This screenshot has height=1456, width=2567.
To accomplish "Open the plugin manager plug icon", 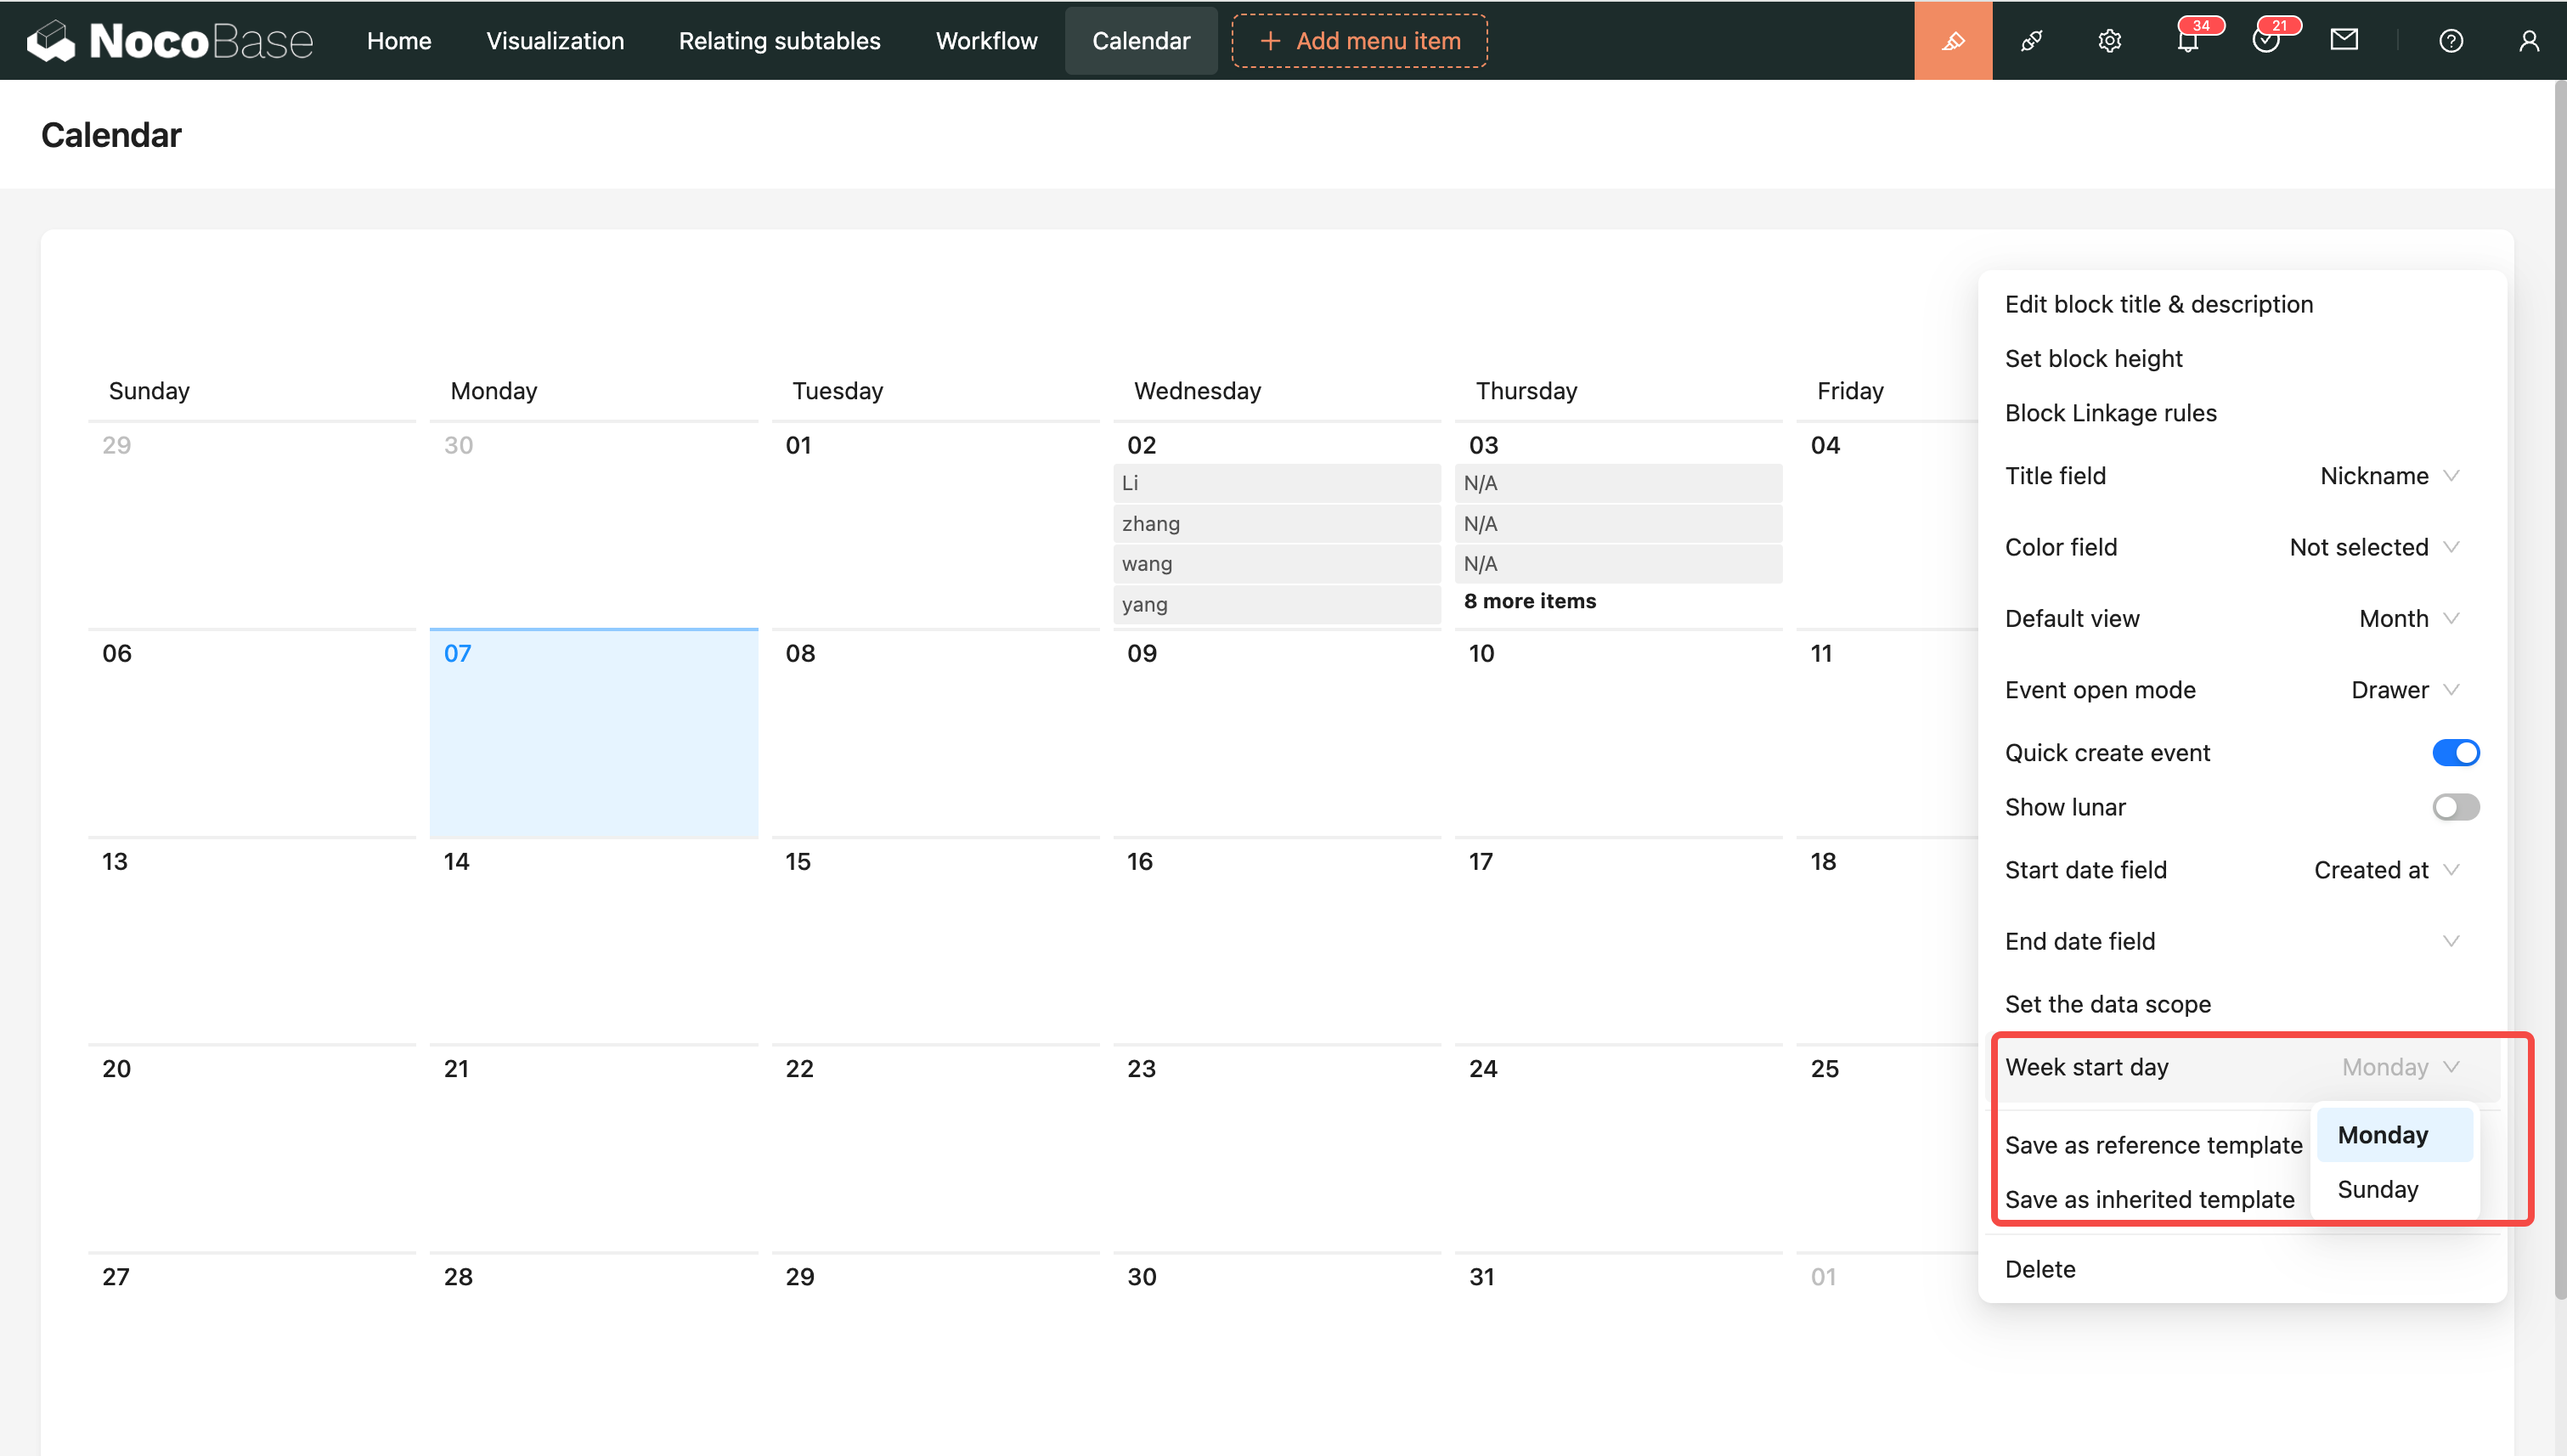I will click(2031, 40).
